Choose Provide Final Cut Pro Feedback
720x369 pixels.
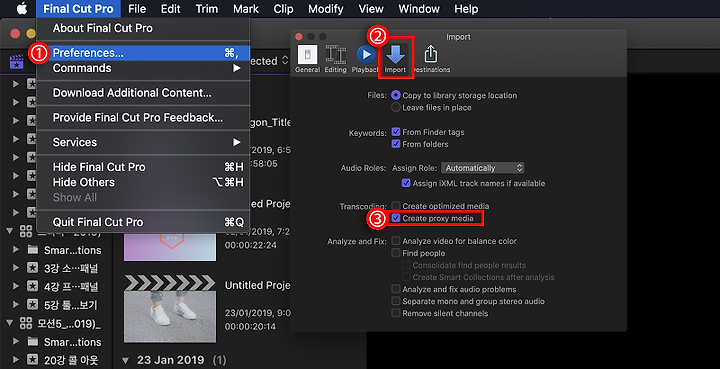143,118
